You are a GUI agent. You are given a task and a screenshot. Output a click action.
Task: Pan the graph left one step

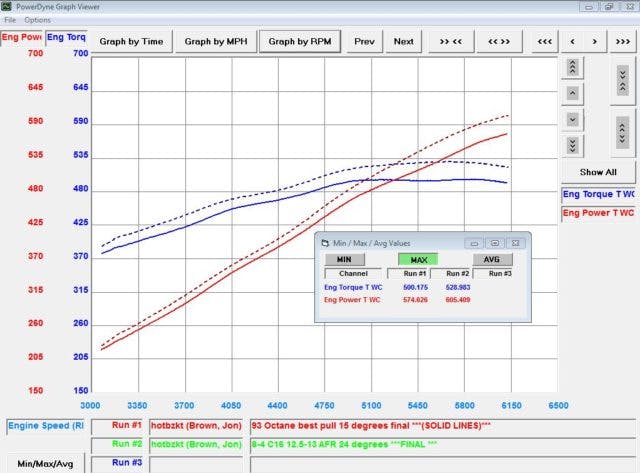click(x=571, y=41)
